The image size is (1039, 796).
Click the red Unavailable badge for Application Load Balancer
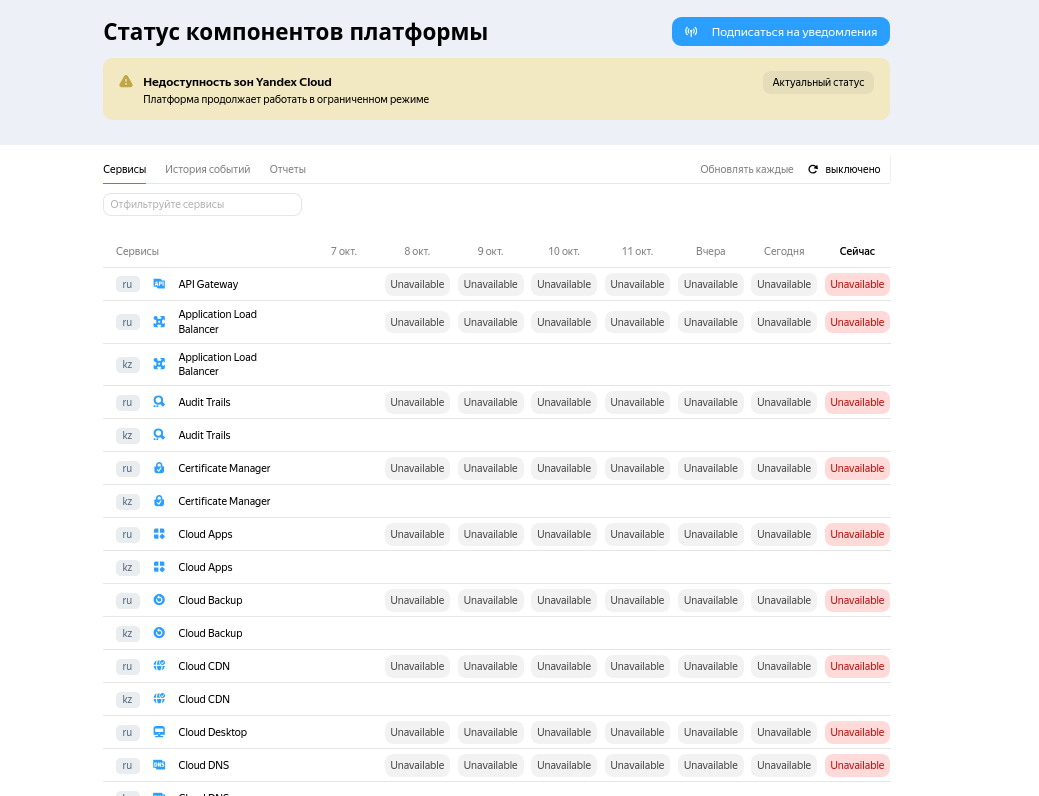click(857, 322)
